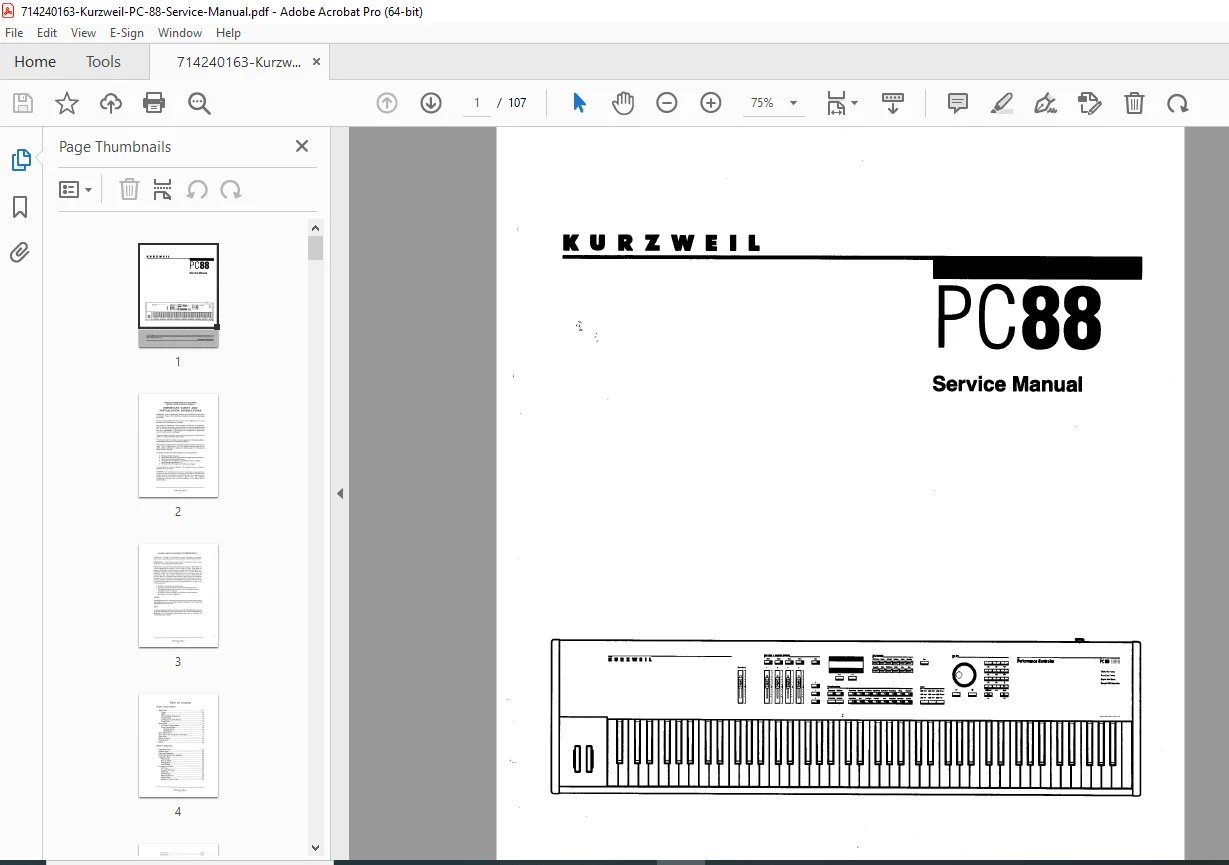
Task: Select the arrow selection tool
Action: click(x=579, y=103)
